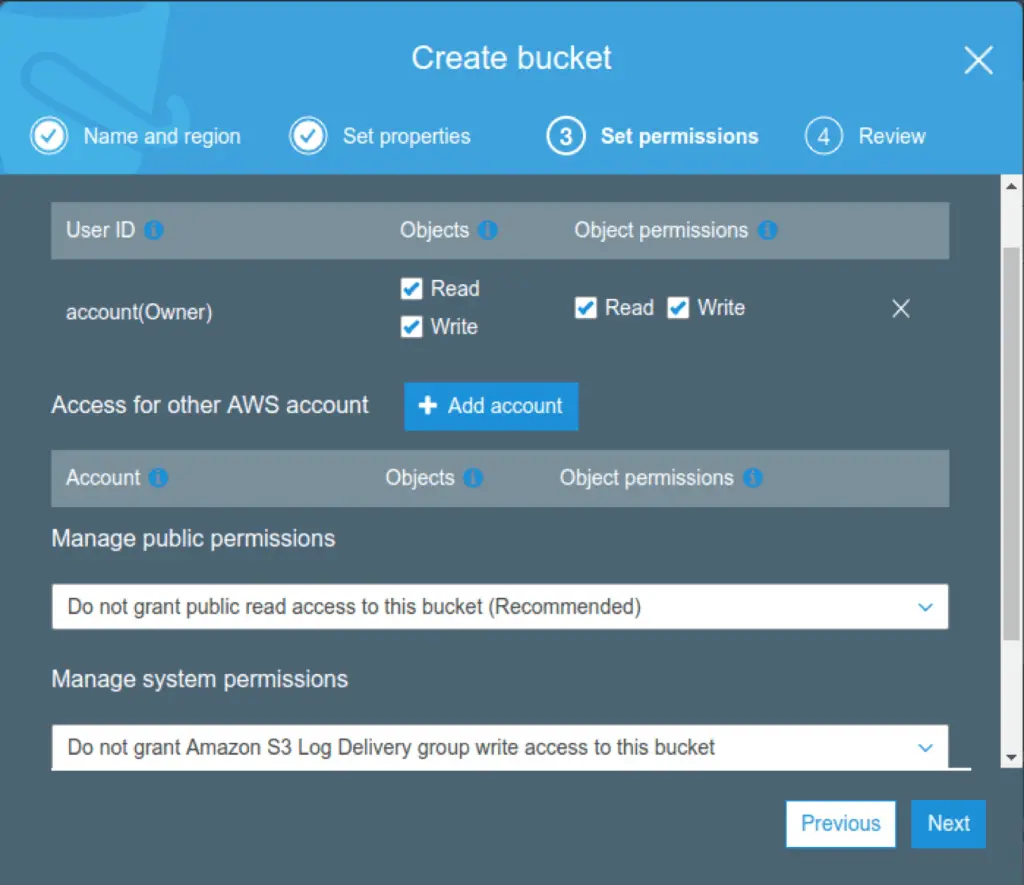Open info icon next to User ID
The height and width of the screenshot is (885, 1024).
coord(154,230)
